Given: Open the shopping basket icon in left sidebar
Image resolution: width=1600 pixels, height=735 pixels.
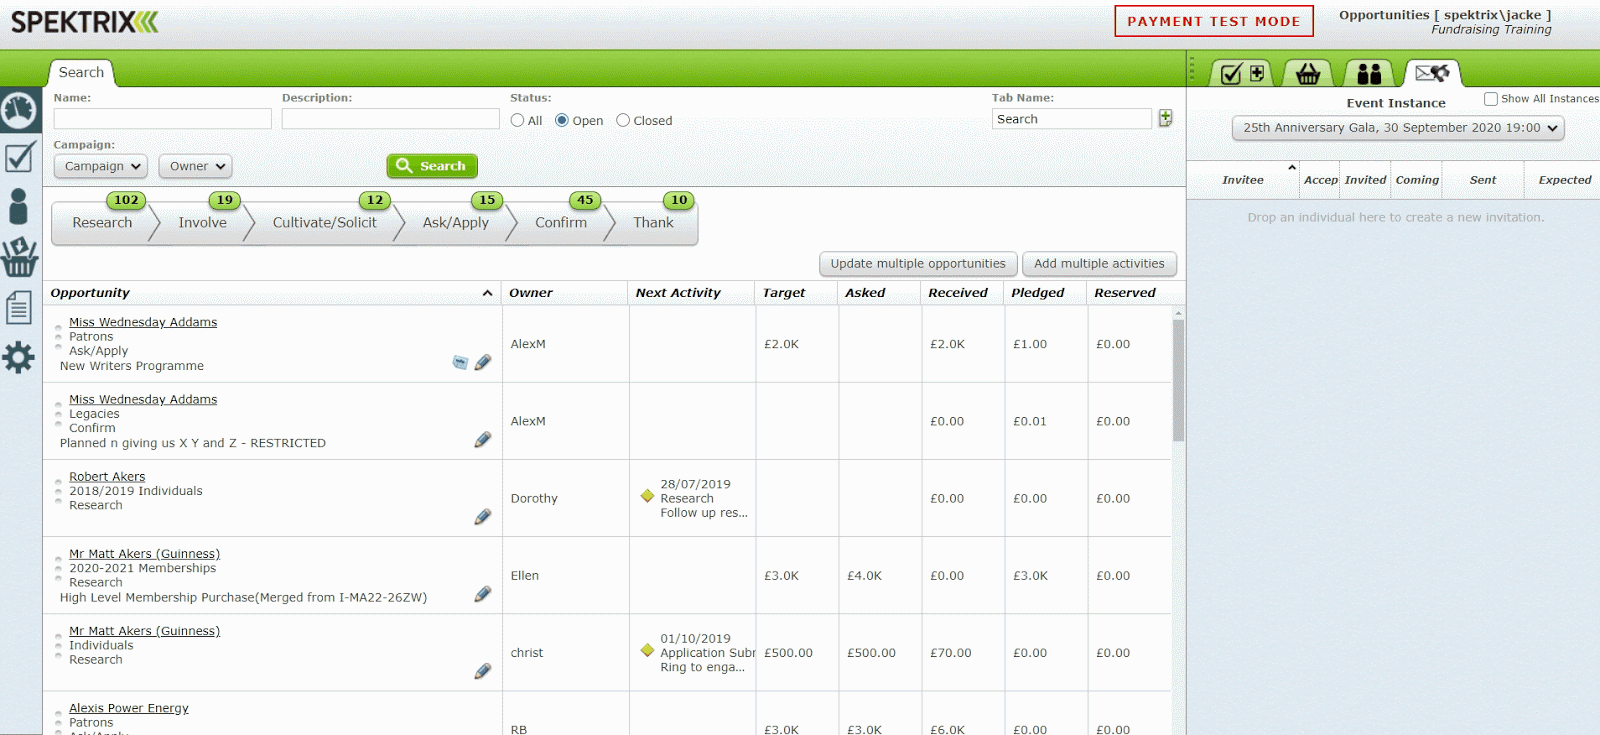Looking at the screenshot, I should tap(19, 257).
